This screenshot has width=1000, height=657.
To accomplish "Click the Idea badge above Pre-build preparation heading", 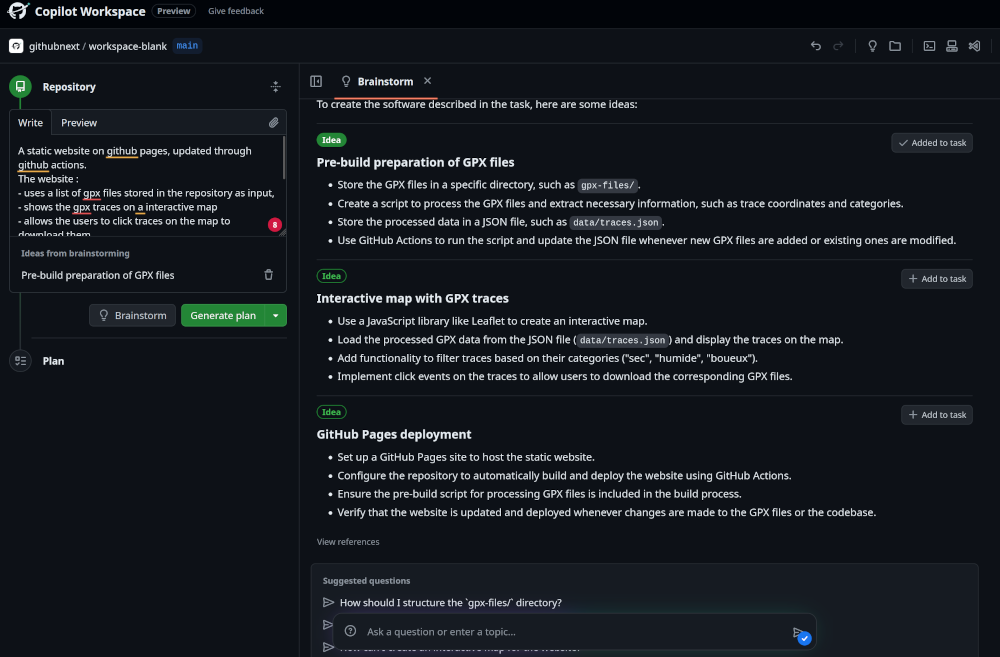I will click(332, 140).
